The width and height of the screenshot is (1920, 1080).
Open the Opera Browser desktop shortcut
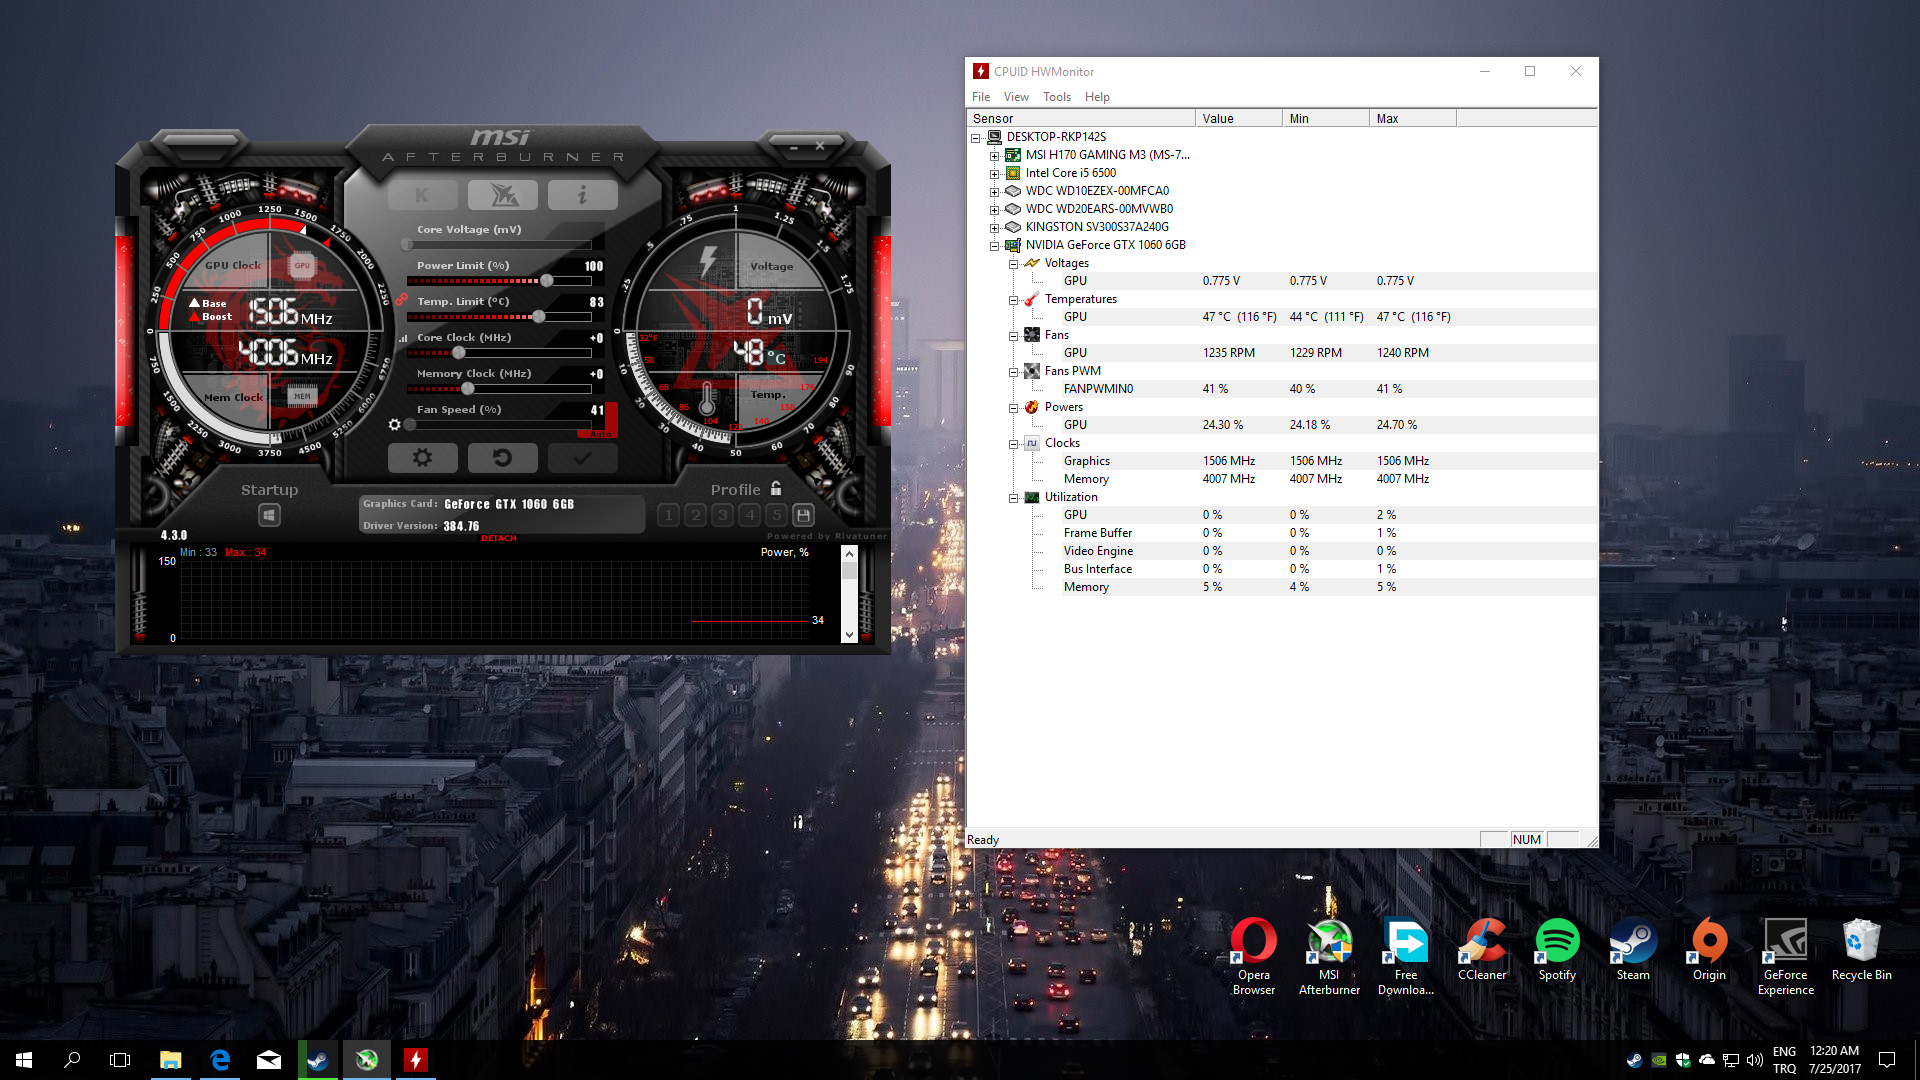[1253, 956]
